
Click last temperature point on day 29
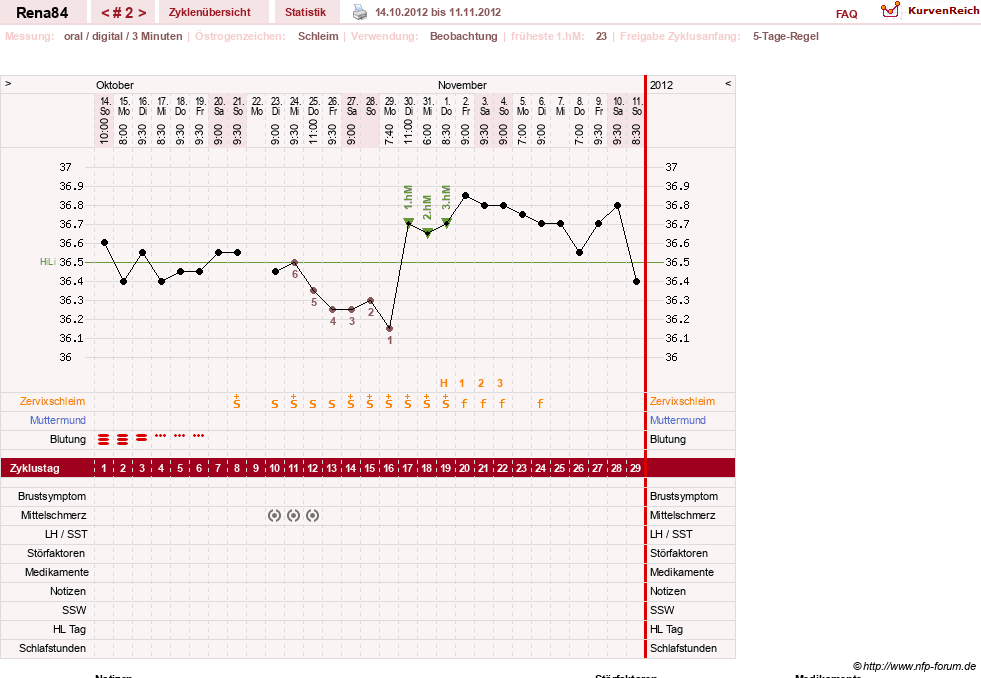(x=636, y=281)
